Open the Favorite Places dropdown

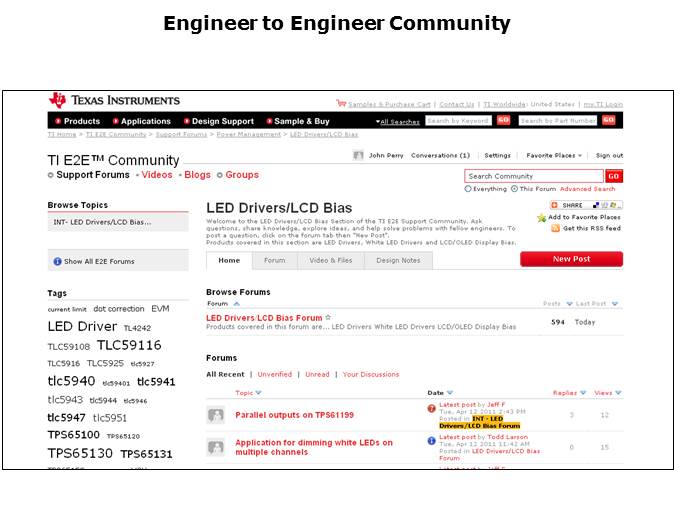point(554,156)
